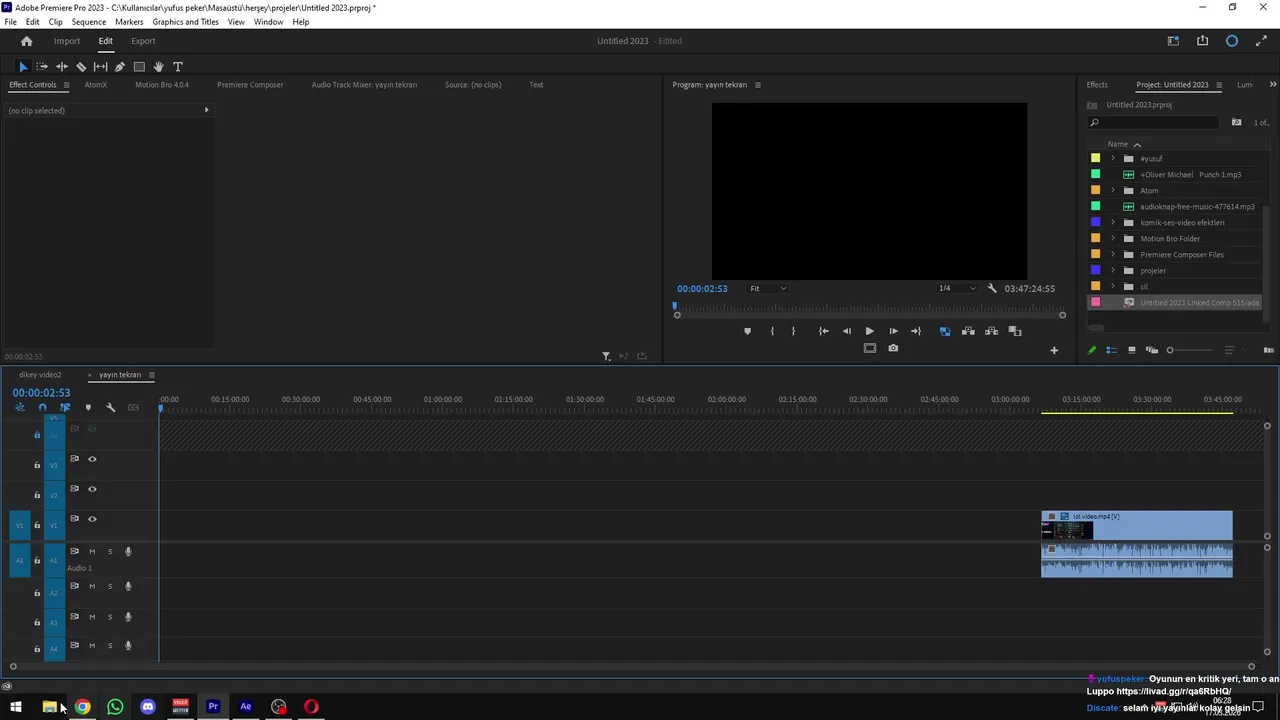Expand the komik-ses-video efektleri bin
This screenshot has height=720, width=1280.
click(1113, 223)
